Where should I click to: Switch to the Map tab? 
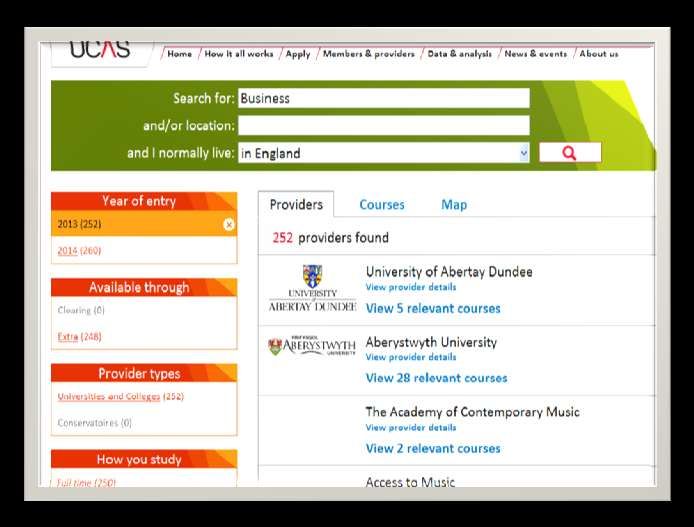click(454, 205)
